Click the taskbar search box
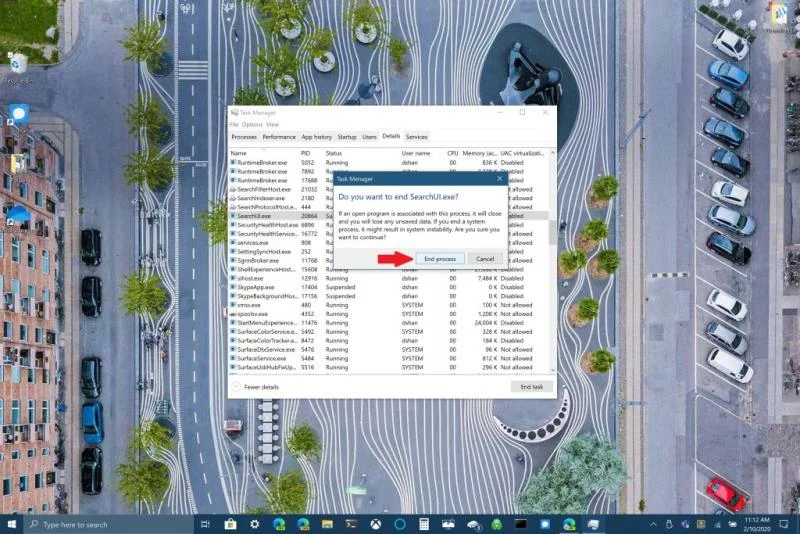The image size is (800, 534). [x=109, y=524]
